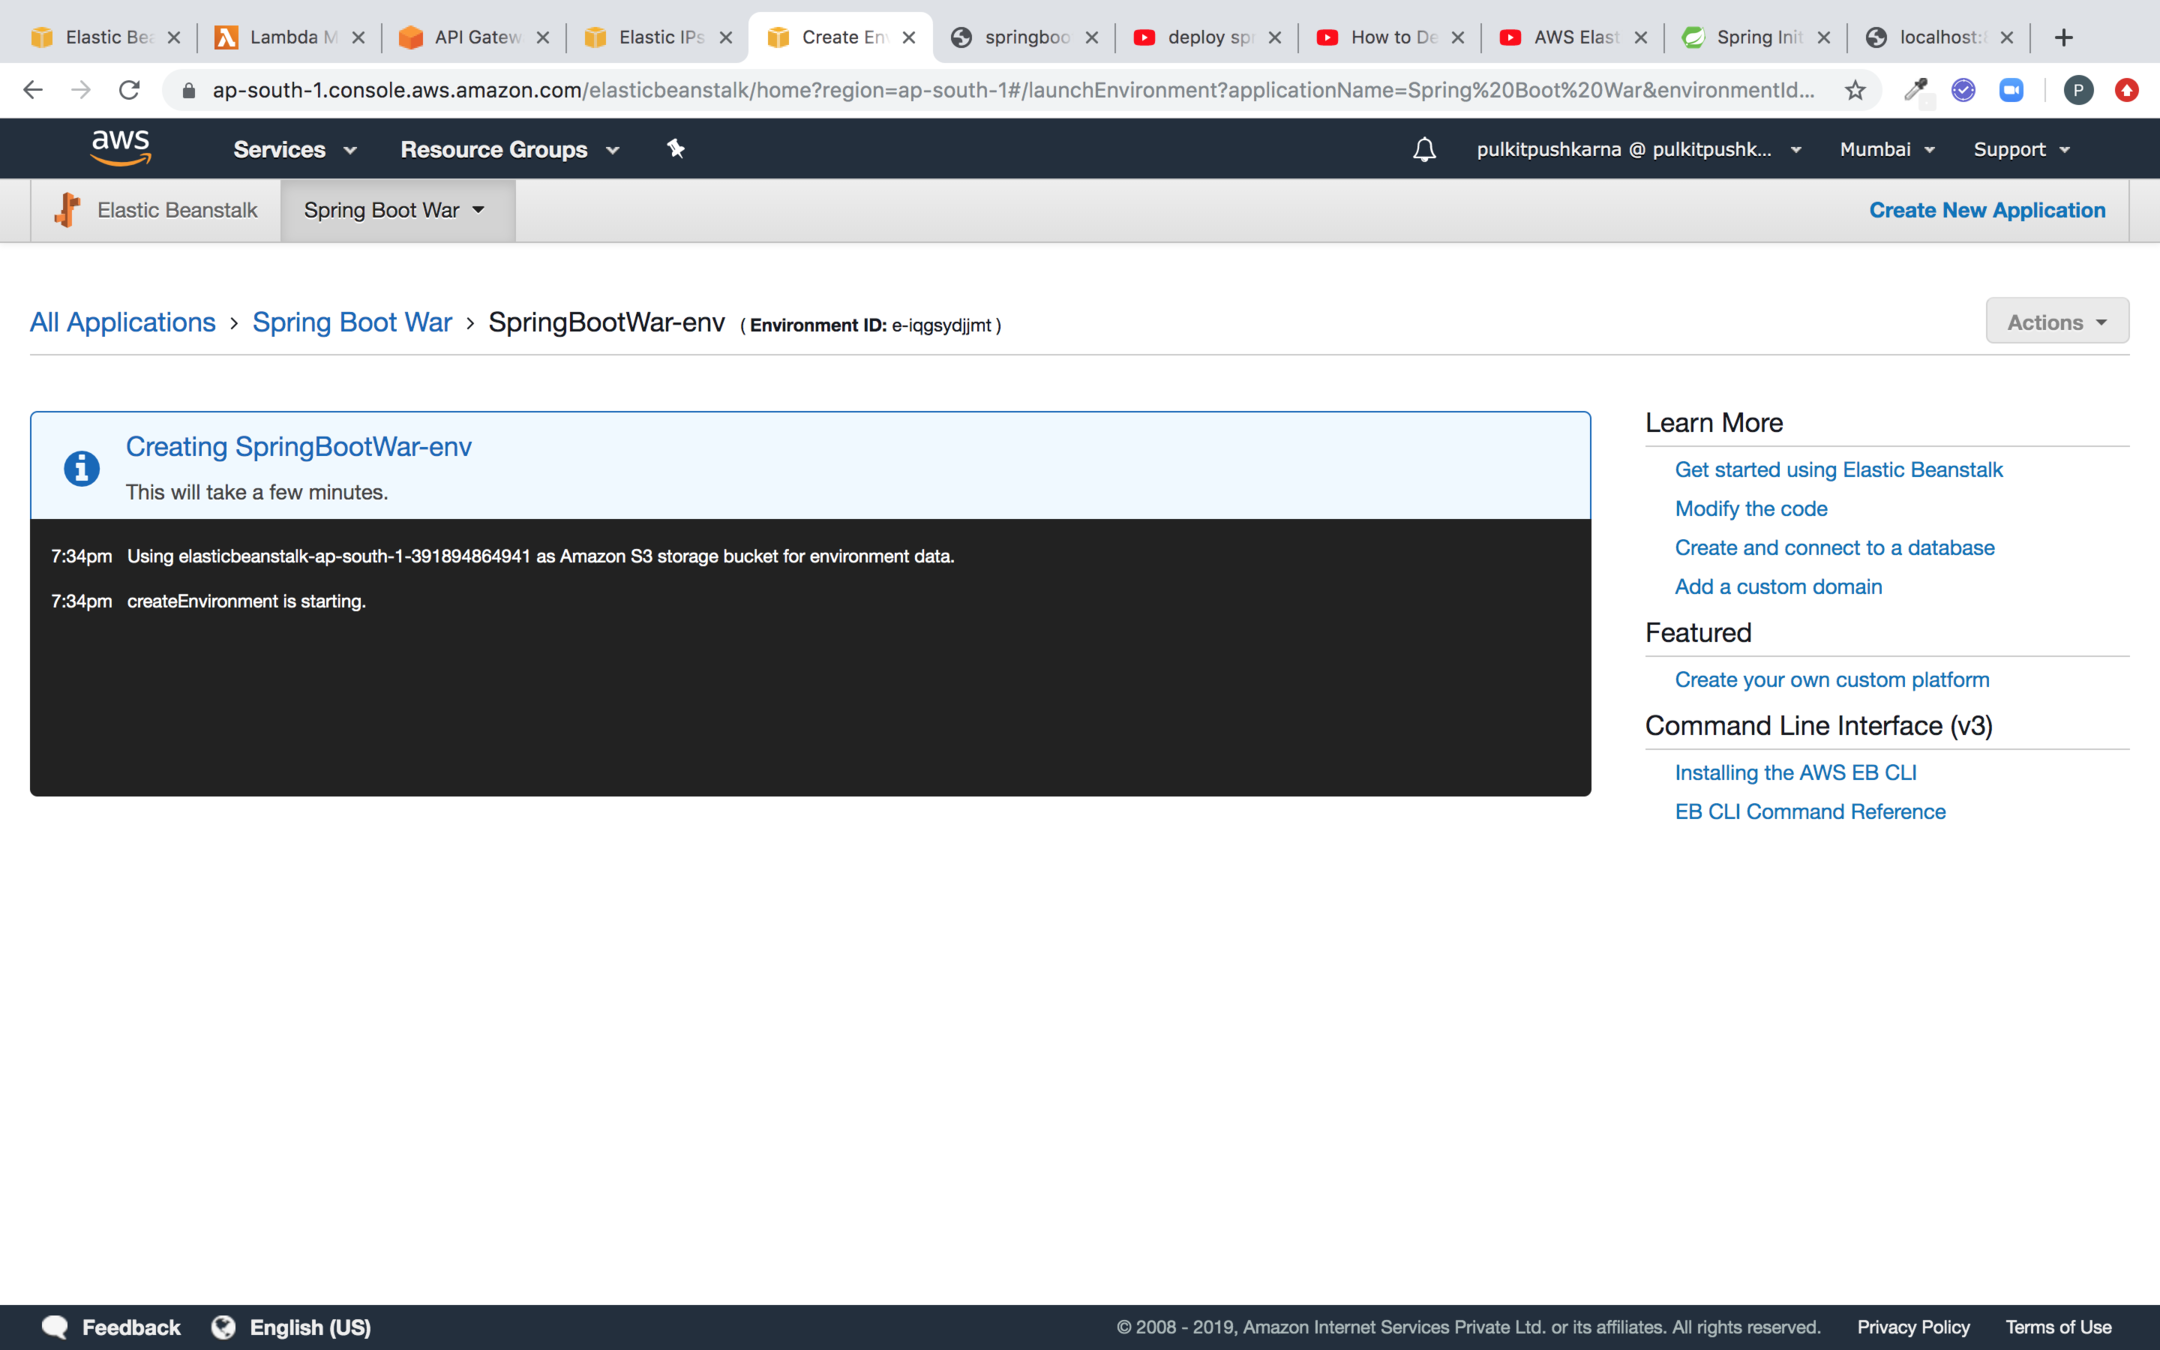Click the browser address bar URL

pos(1010,90)
